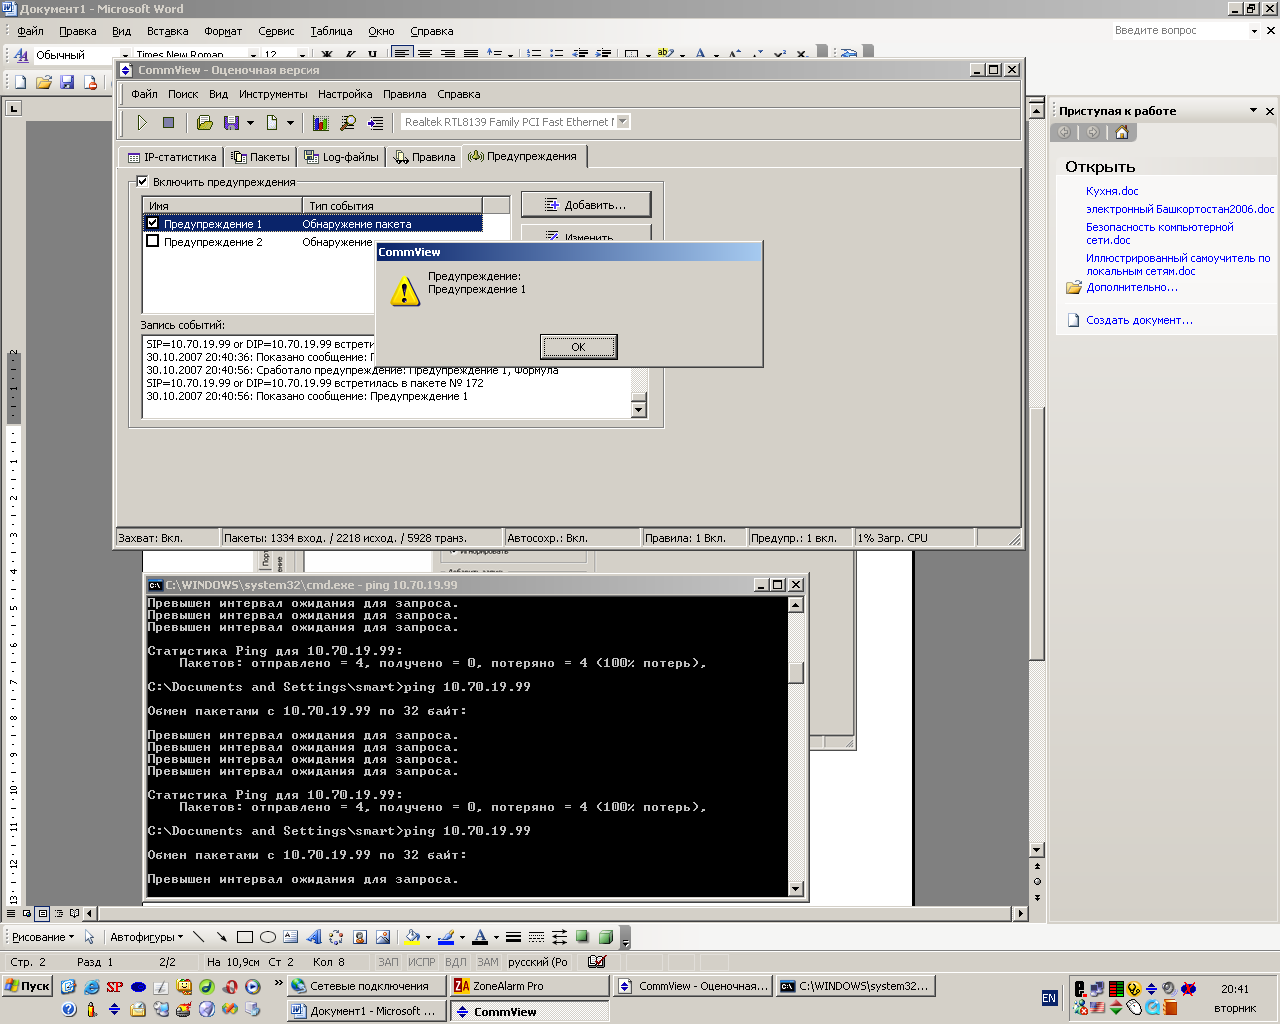Check the Предупреждение 2 checkbox
This screenshot has width=1280, height=1024.
click(x=153, y=242)
